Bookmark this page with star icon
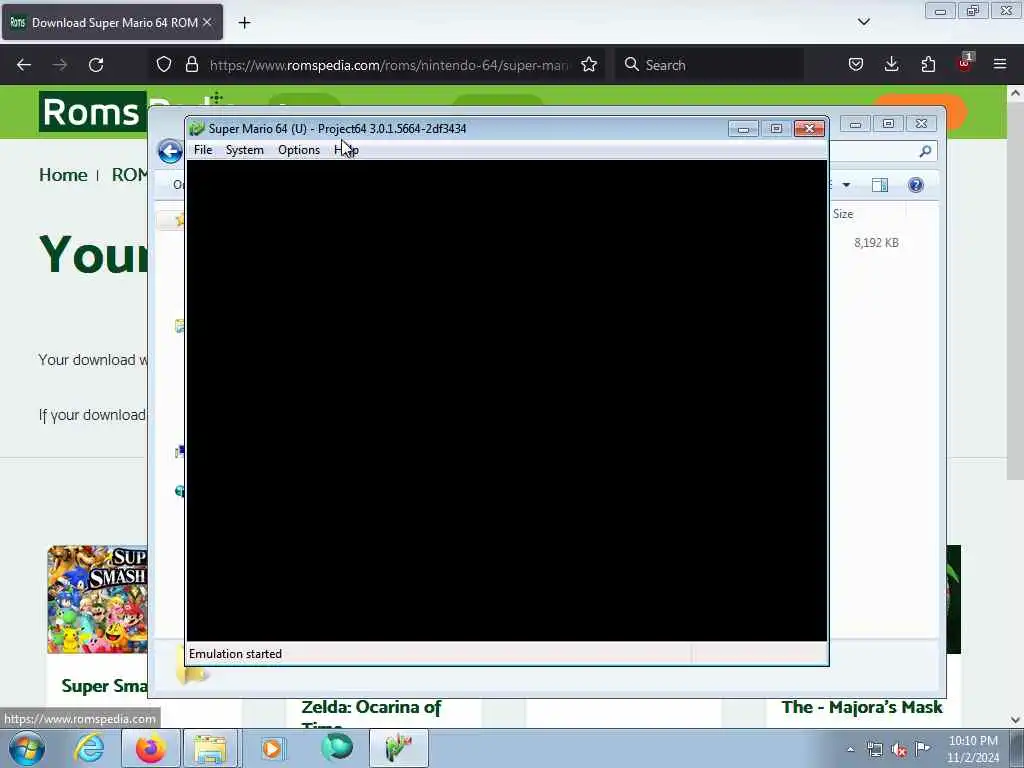The height and width of the screenshot is (768, 1024). pos(589,65)
